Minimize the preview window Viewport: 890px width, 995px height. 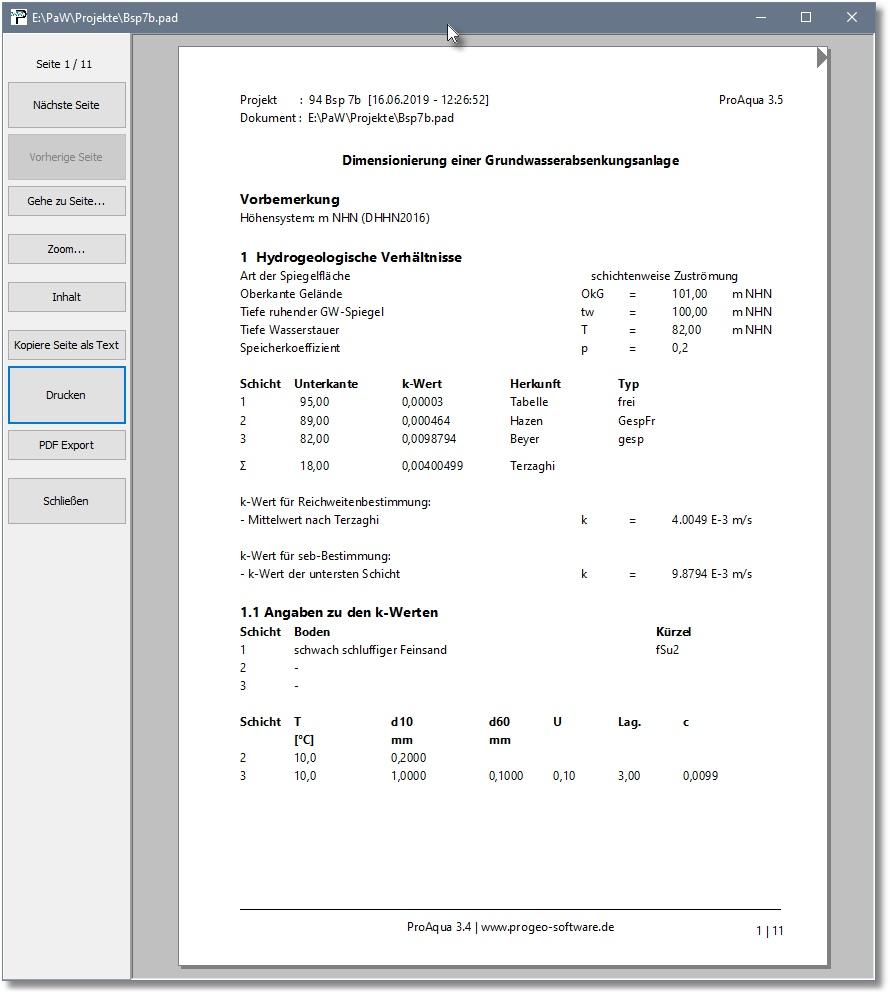(x=761, y=17)
